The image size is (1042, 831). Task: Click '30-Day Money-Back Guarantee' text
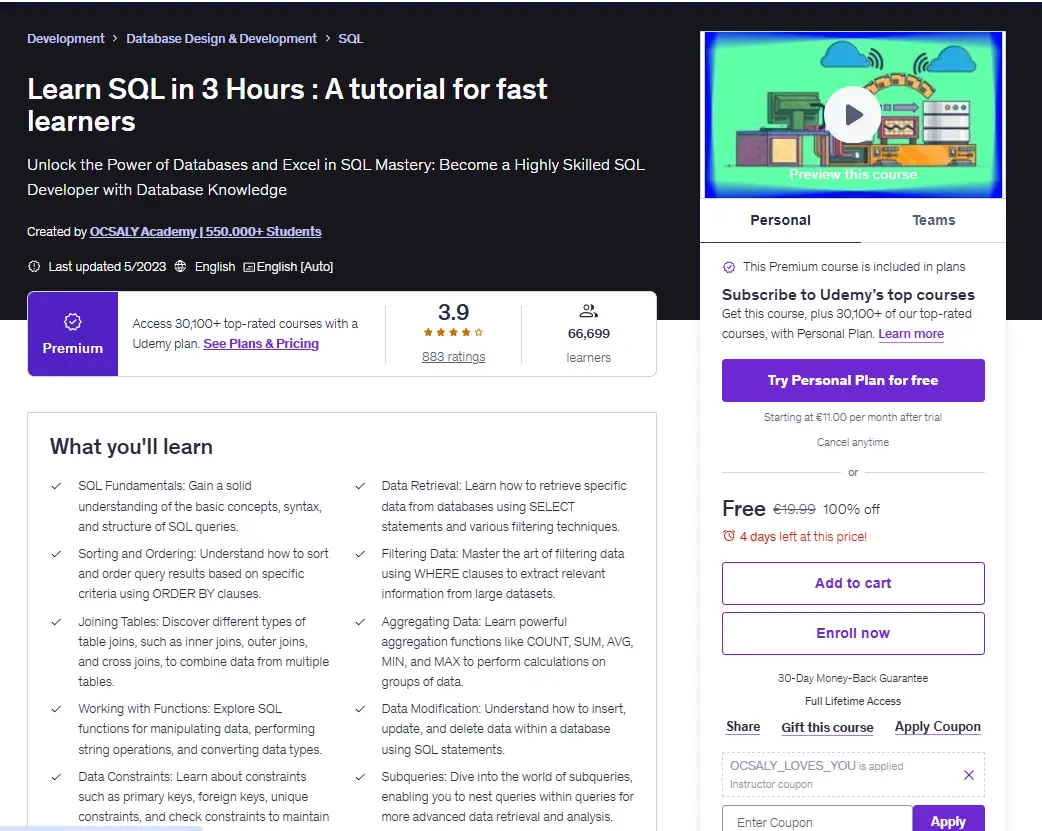point(853,678)
